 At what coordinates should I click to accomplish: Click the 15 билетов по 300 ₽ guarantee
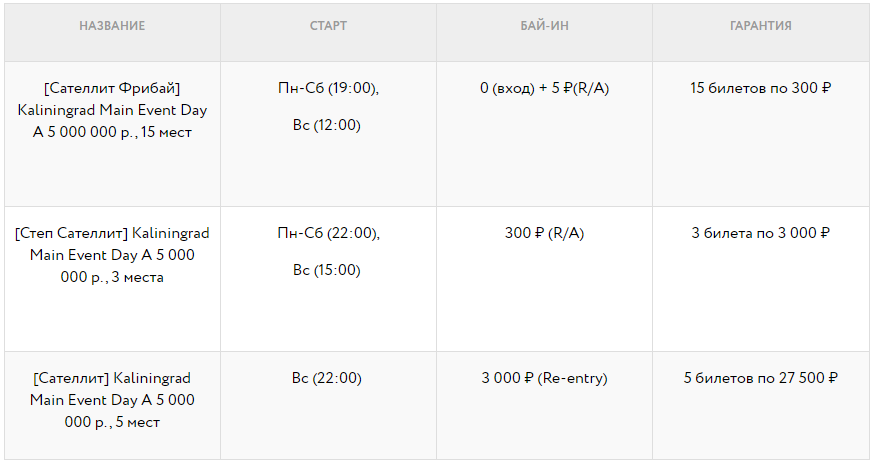tap(760, 88)
